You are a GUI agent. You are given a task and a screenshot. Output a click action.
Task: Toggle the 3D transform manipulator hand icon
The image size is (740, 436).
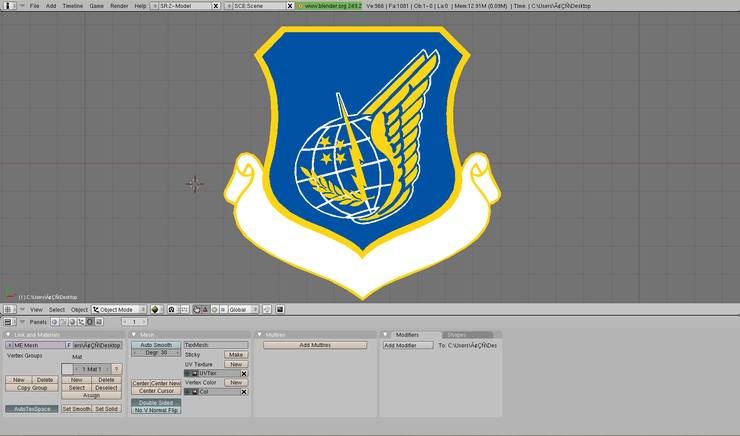pyautogui.click(x=196, y=310)
